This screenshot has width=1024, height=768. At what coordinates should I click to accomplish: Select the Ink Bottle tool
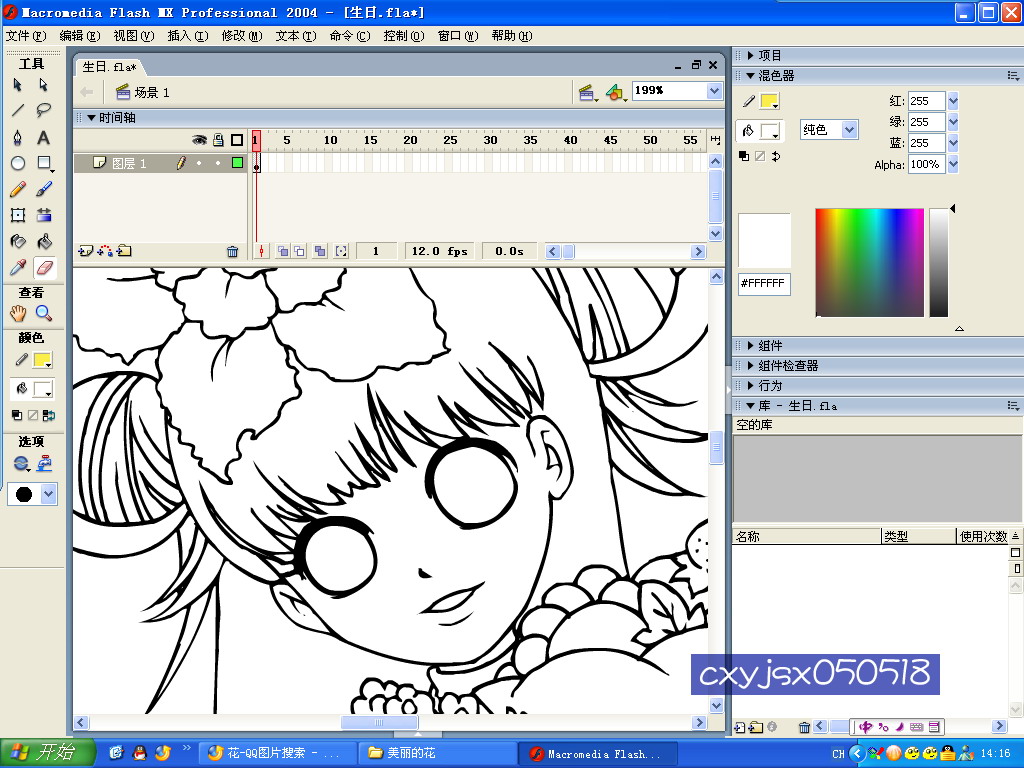point(18,242)
